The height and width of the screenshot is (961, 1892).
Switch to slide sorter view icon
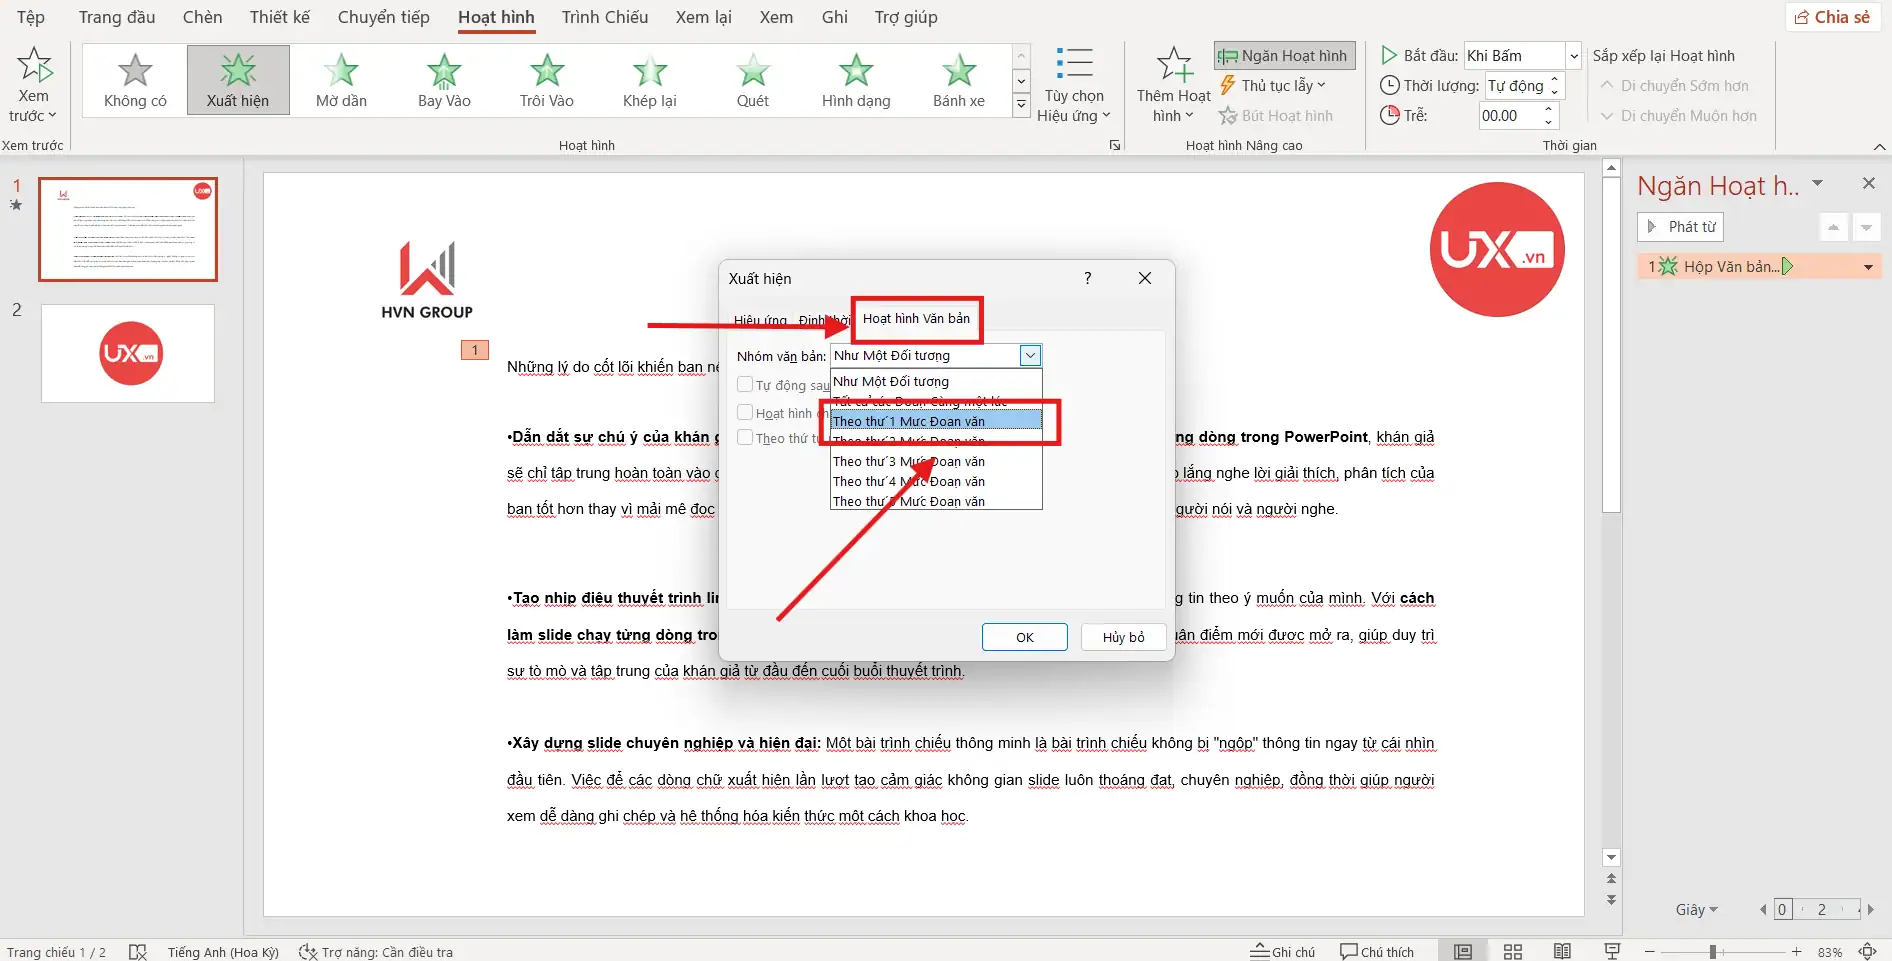coord(1512,951)
